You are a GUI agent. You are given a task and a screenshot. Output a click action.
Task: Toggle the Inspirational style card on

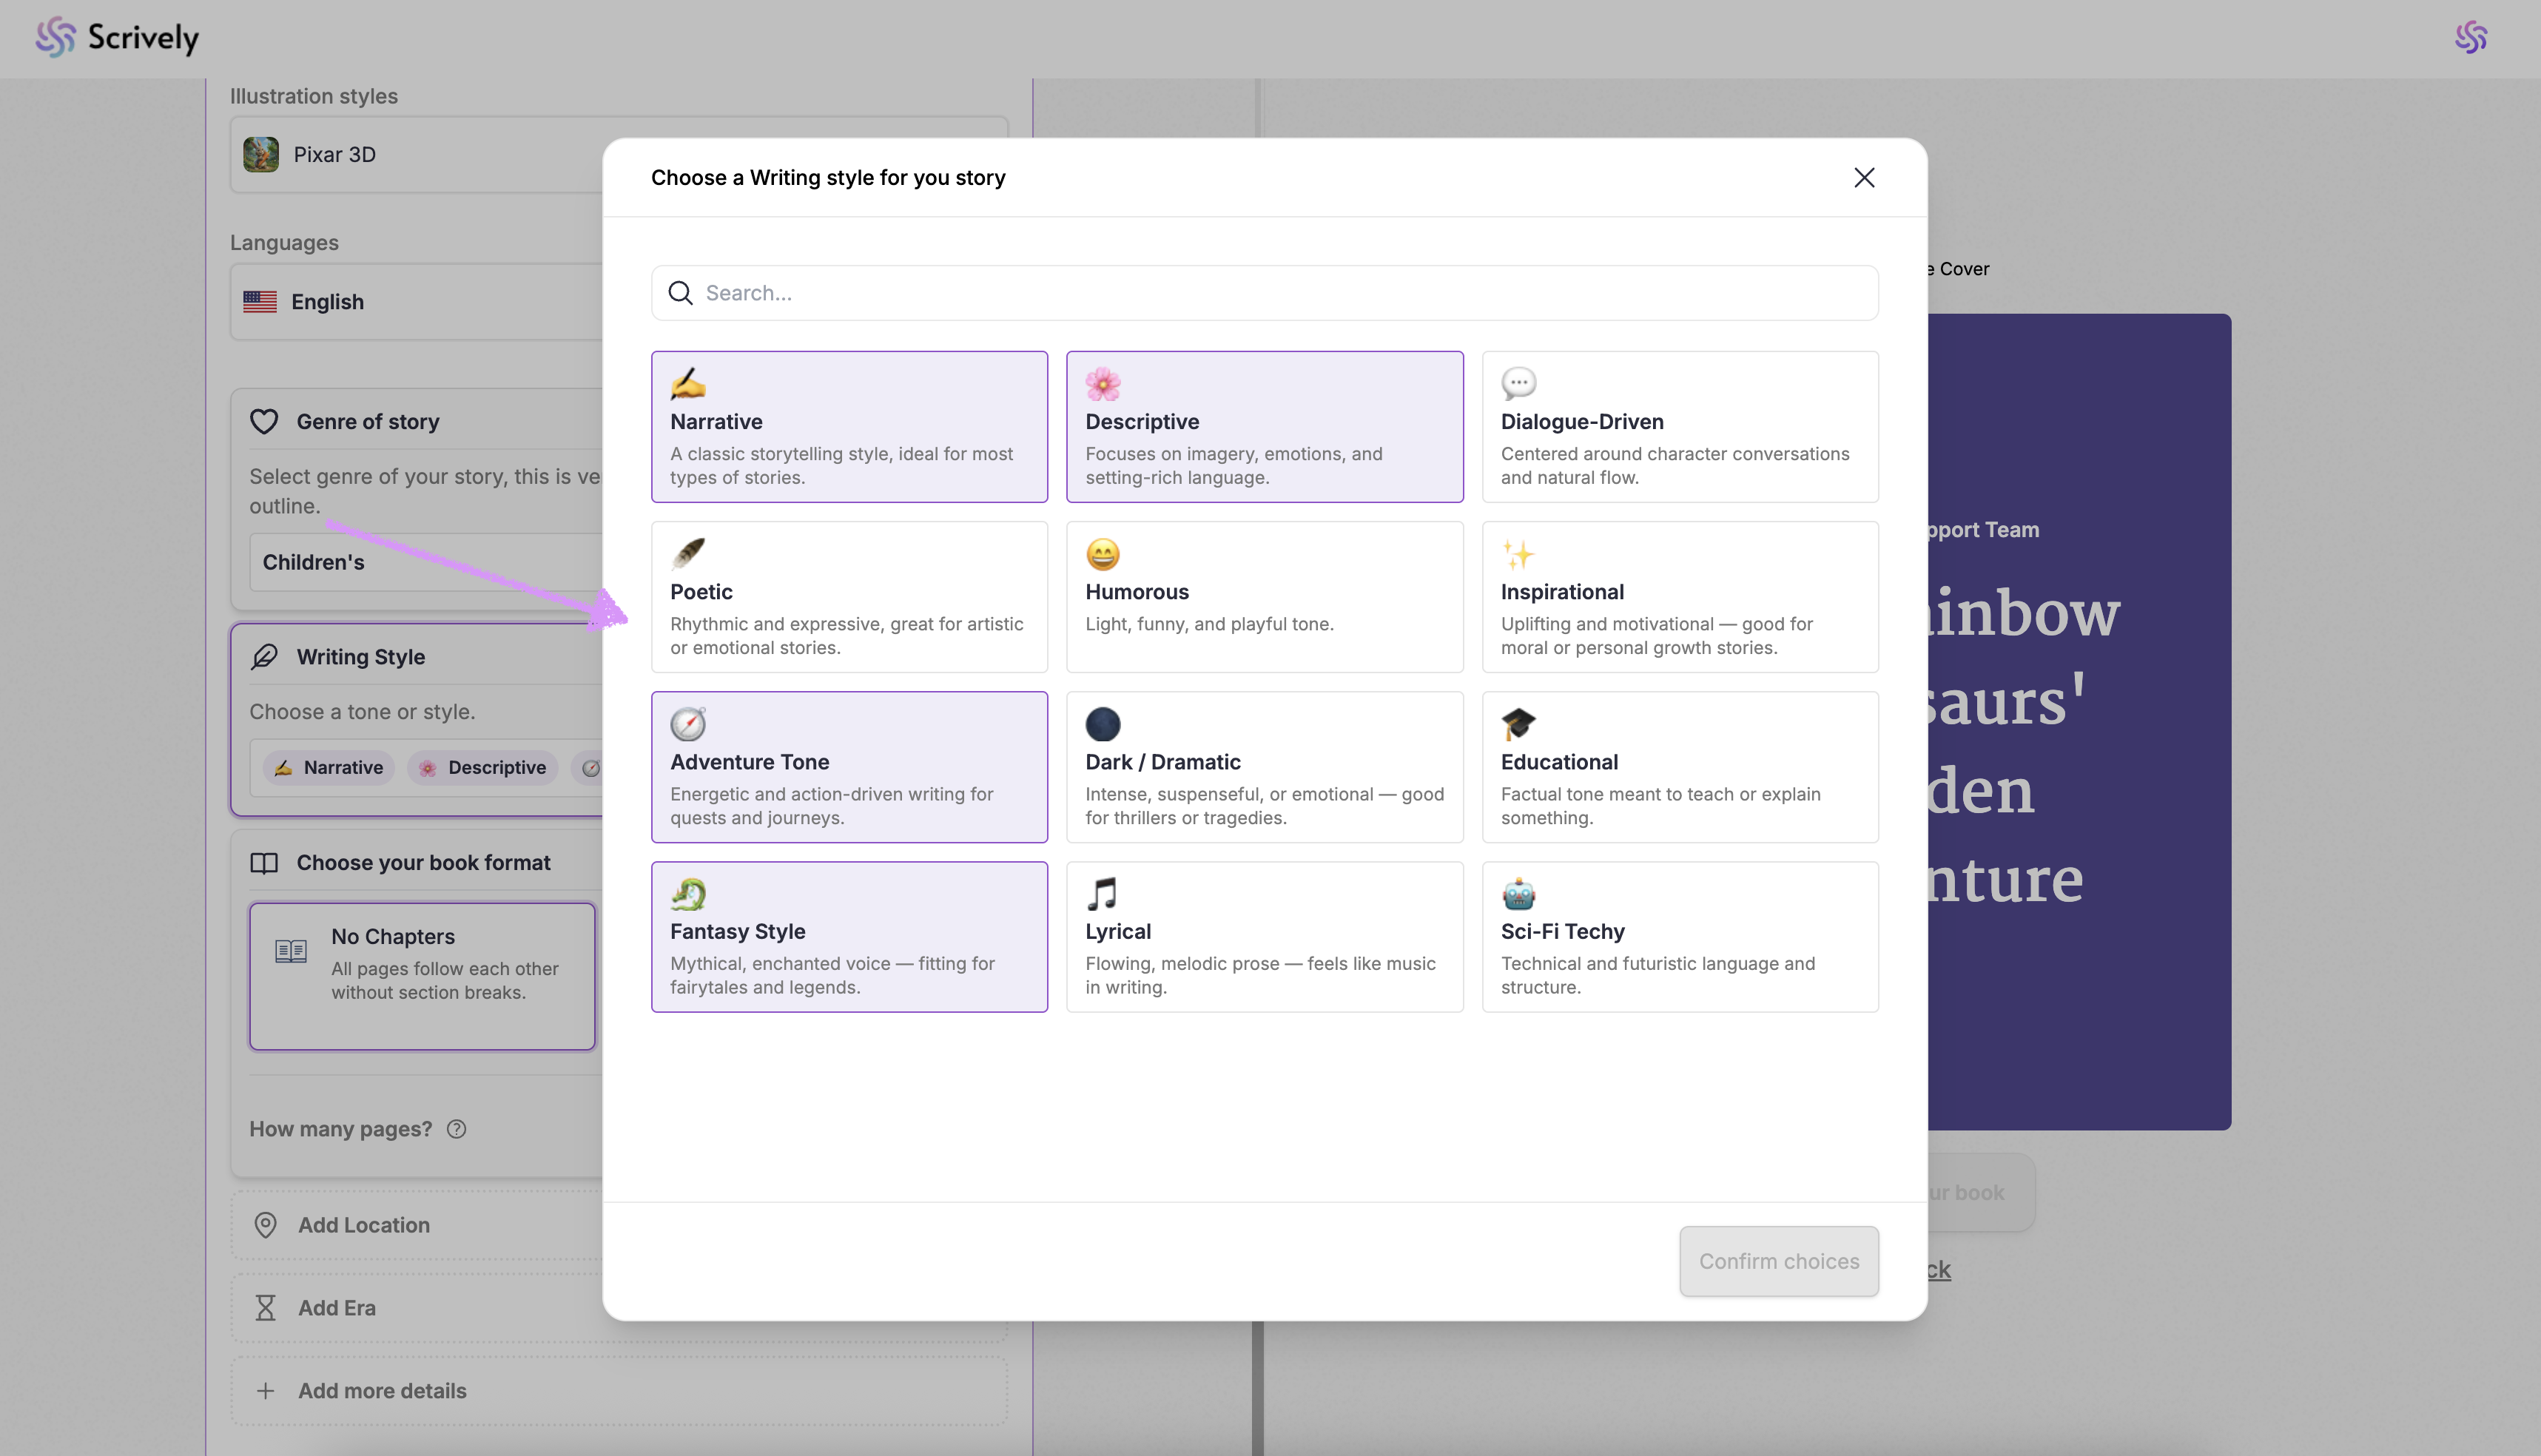(1679, 597)
